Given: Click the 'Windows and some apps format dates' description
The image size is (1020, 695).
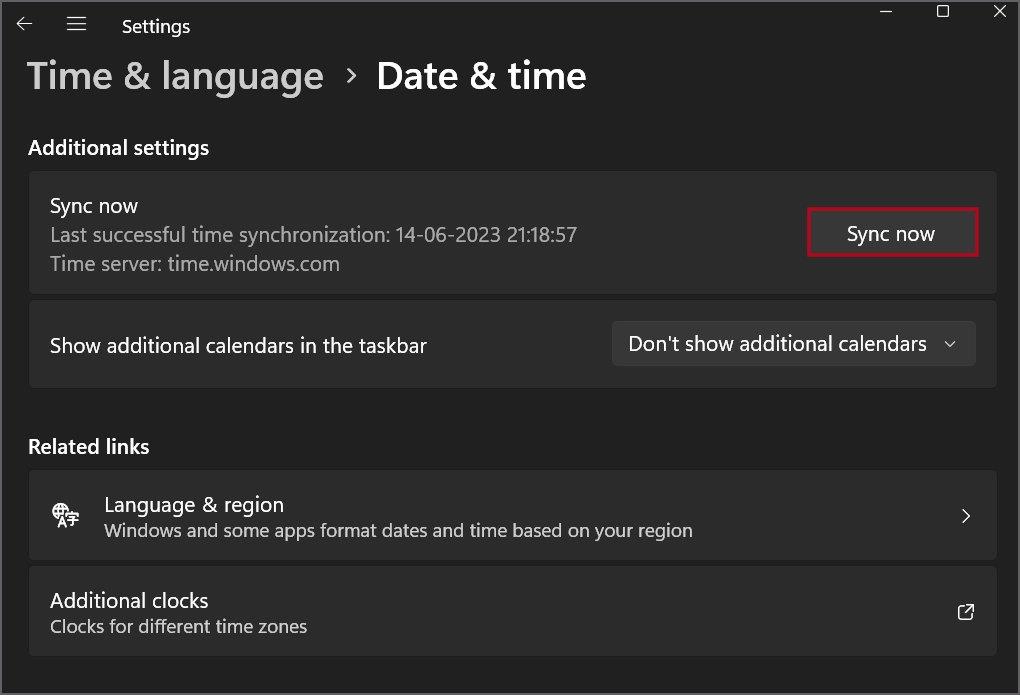Looking at the screenshot, I should [398, 531].
